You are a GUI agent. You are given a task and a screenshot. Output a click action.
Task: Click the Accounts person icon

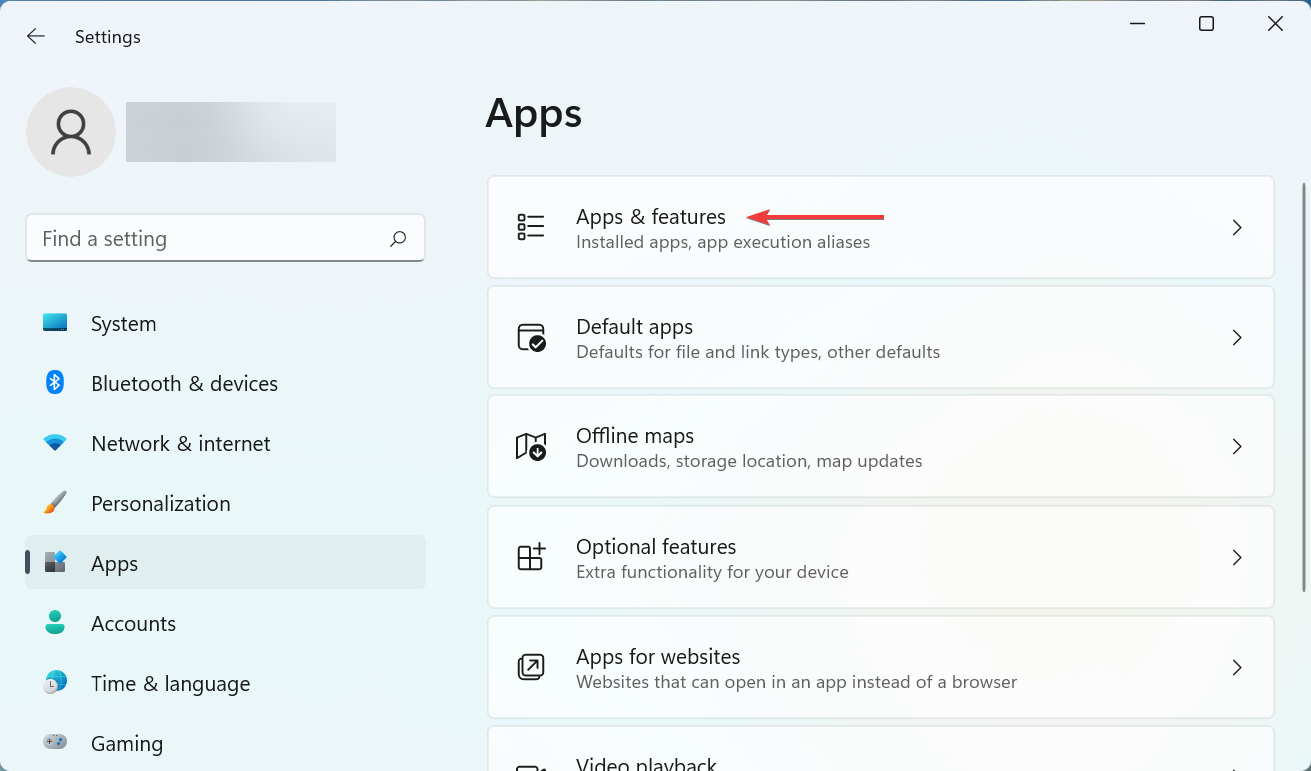(x=54, y=622)
